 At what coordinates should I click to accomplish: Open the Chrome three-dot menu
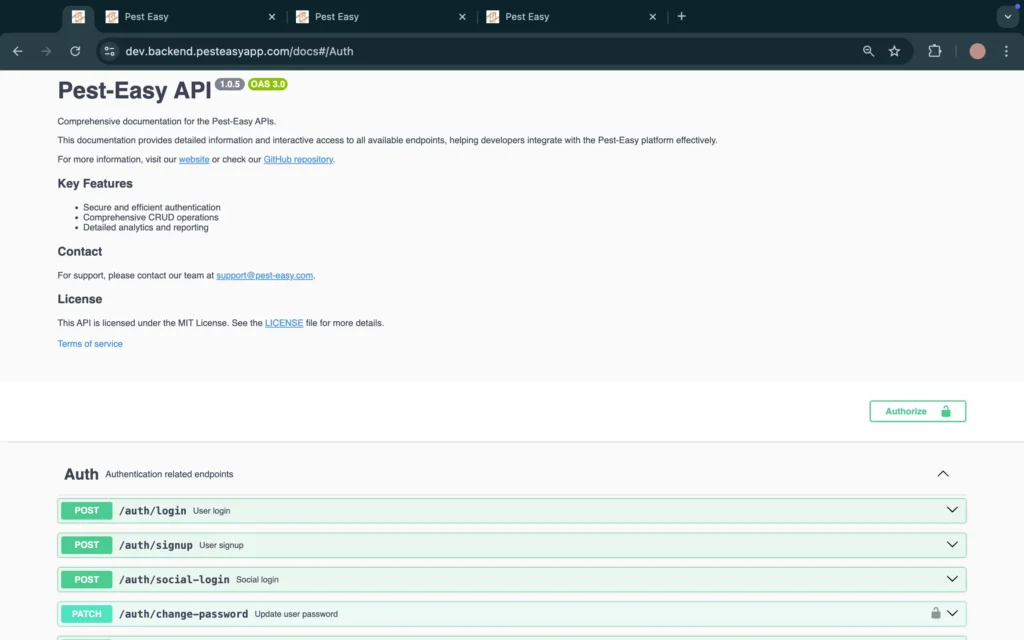(x=1006, y=51)
